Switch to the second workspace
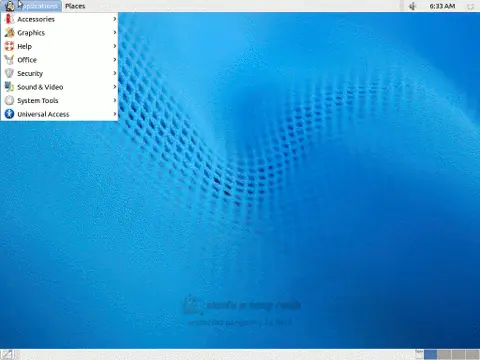The width and height of the screenshot is (480, 360). [444, 354]
